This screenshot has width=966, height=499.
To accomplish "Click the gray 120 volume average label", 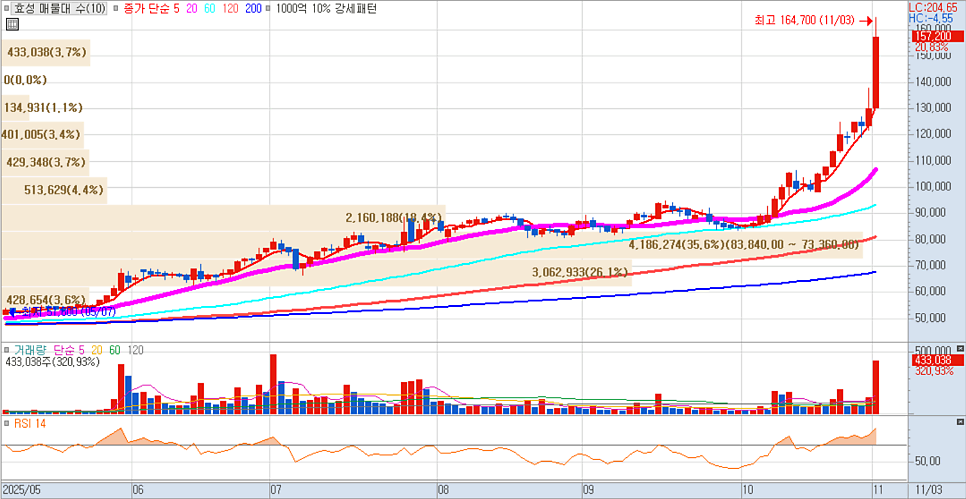I will tap(134, 350).
